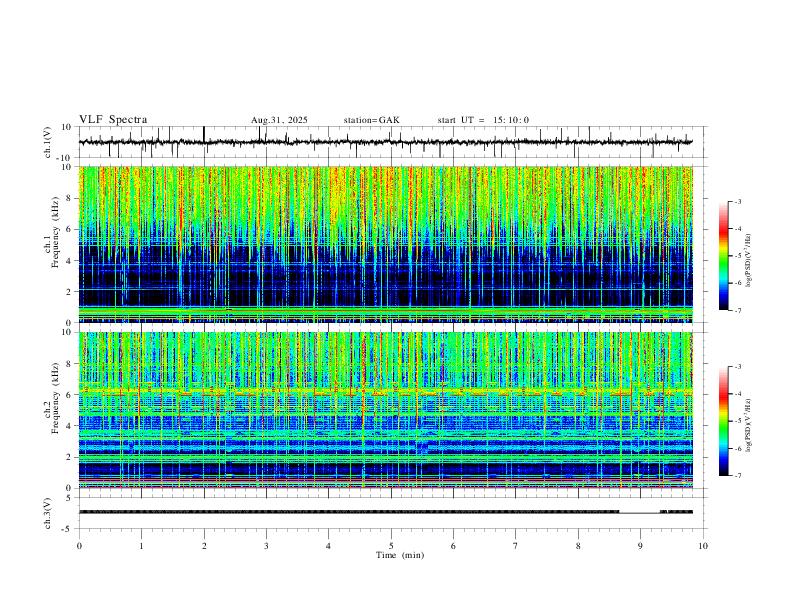Screen dimensions: 792x612
Task: Click the time axis tick label '0'
Action: 79,546
